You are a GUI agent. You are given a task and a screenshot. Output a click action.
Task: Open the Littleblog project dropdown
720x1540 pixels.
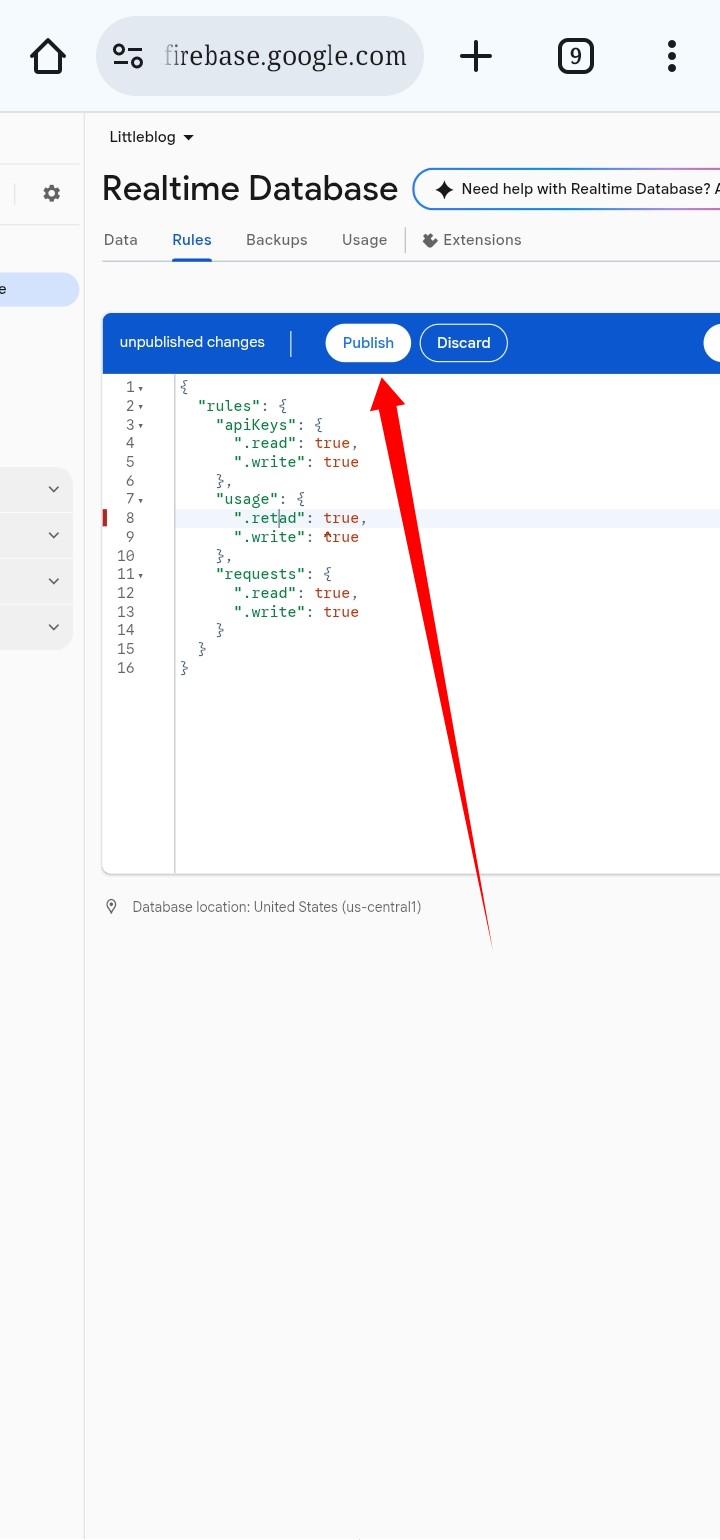coord(152,137)
